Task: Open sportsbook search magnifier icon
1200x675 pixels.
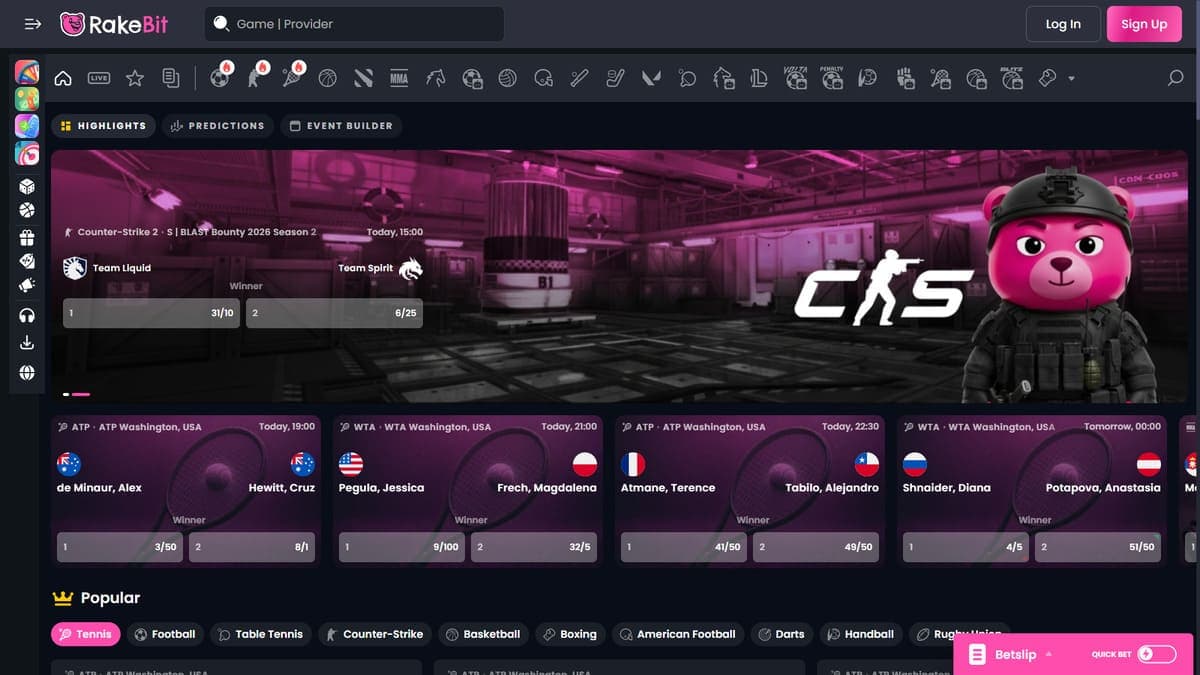Action: point(1176,78)
